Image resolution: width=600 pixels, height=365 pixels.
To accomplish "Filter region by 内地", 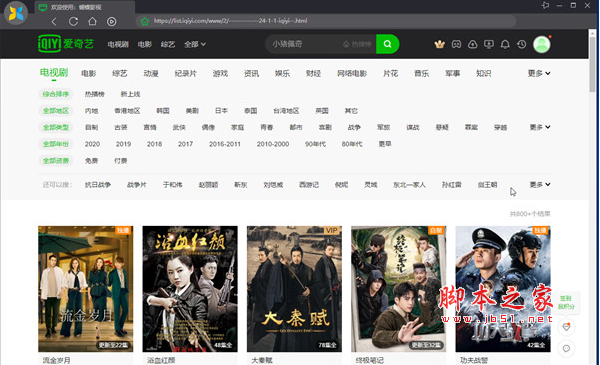I will (x=91, y=111).
